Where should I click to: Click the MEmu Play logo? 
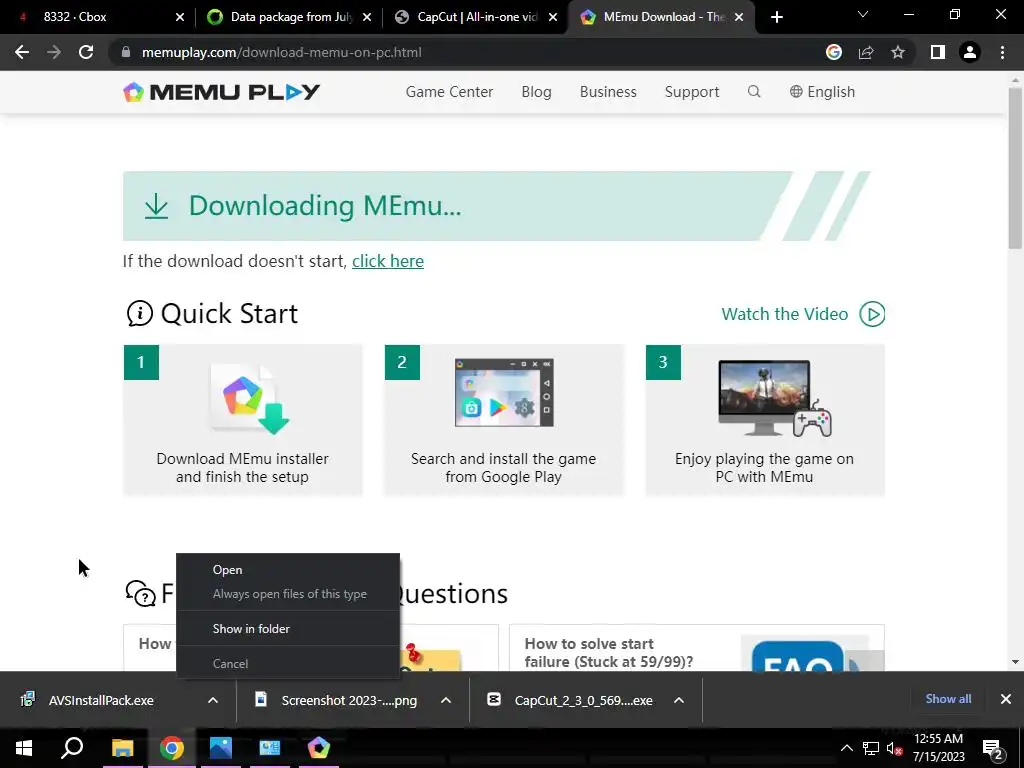tap(221, 92)
